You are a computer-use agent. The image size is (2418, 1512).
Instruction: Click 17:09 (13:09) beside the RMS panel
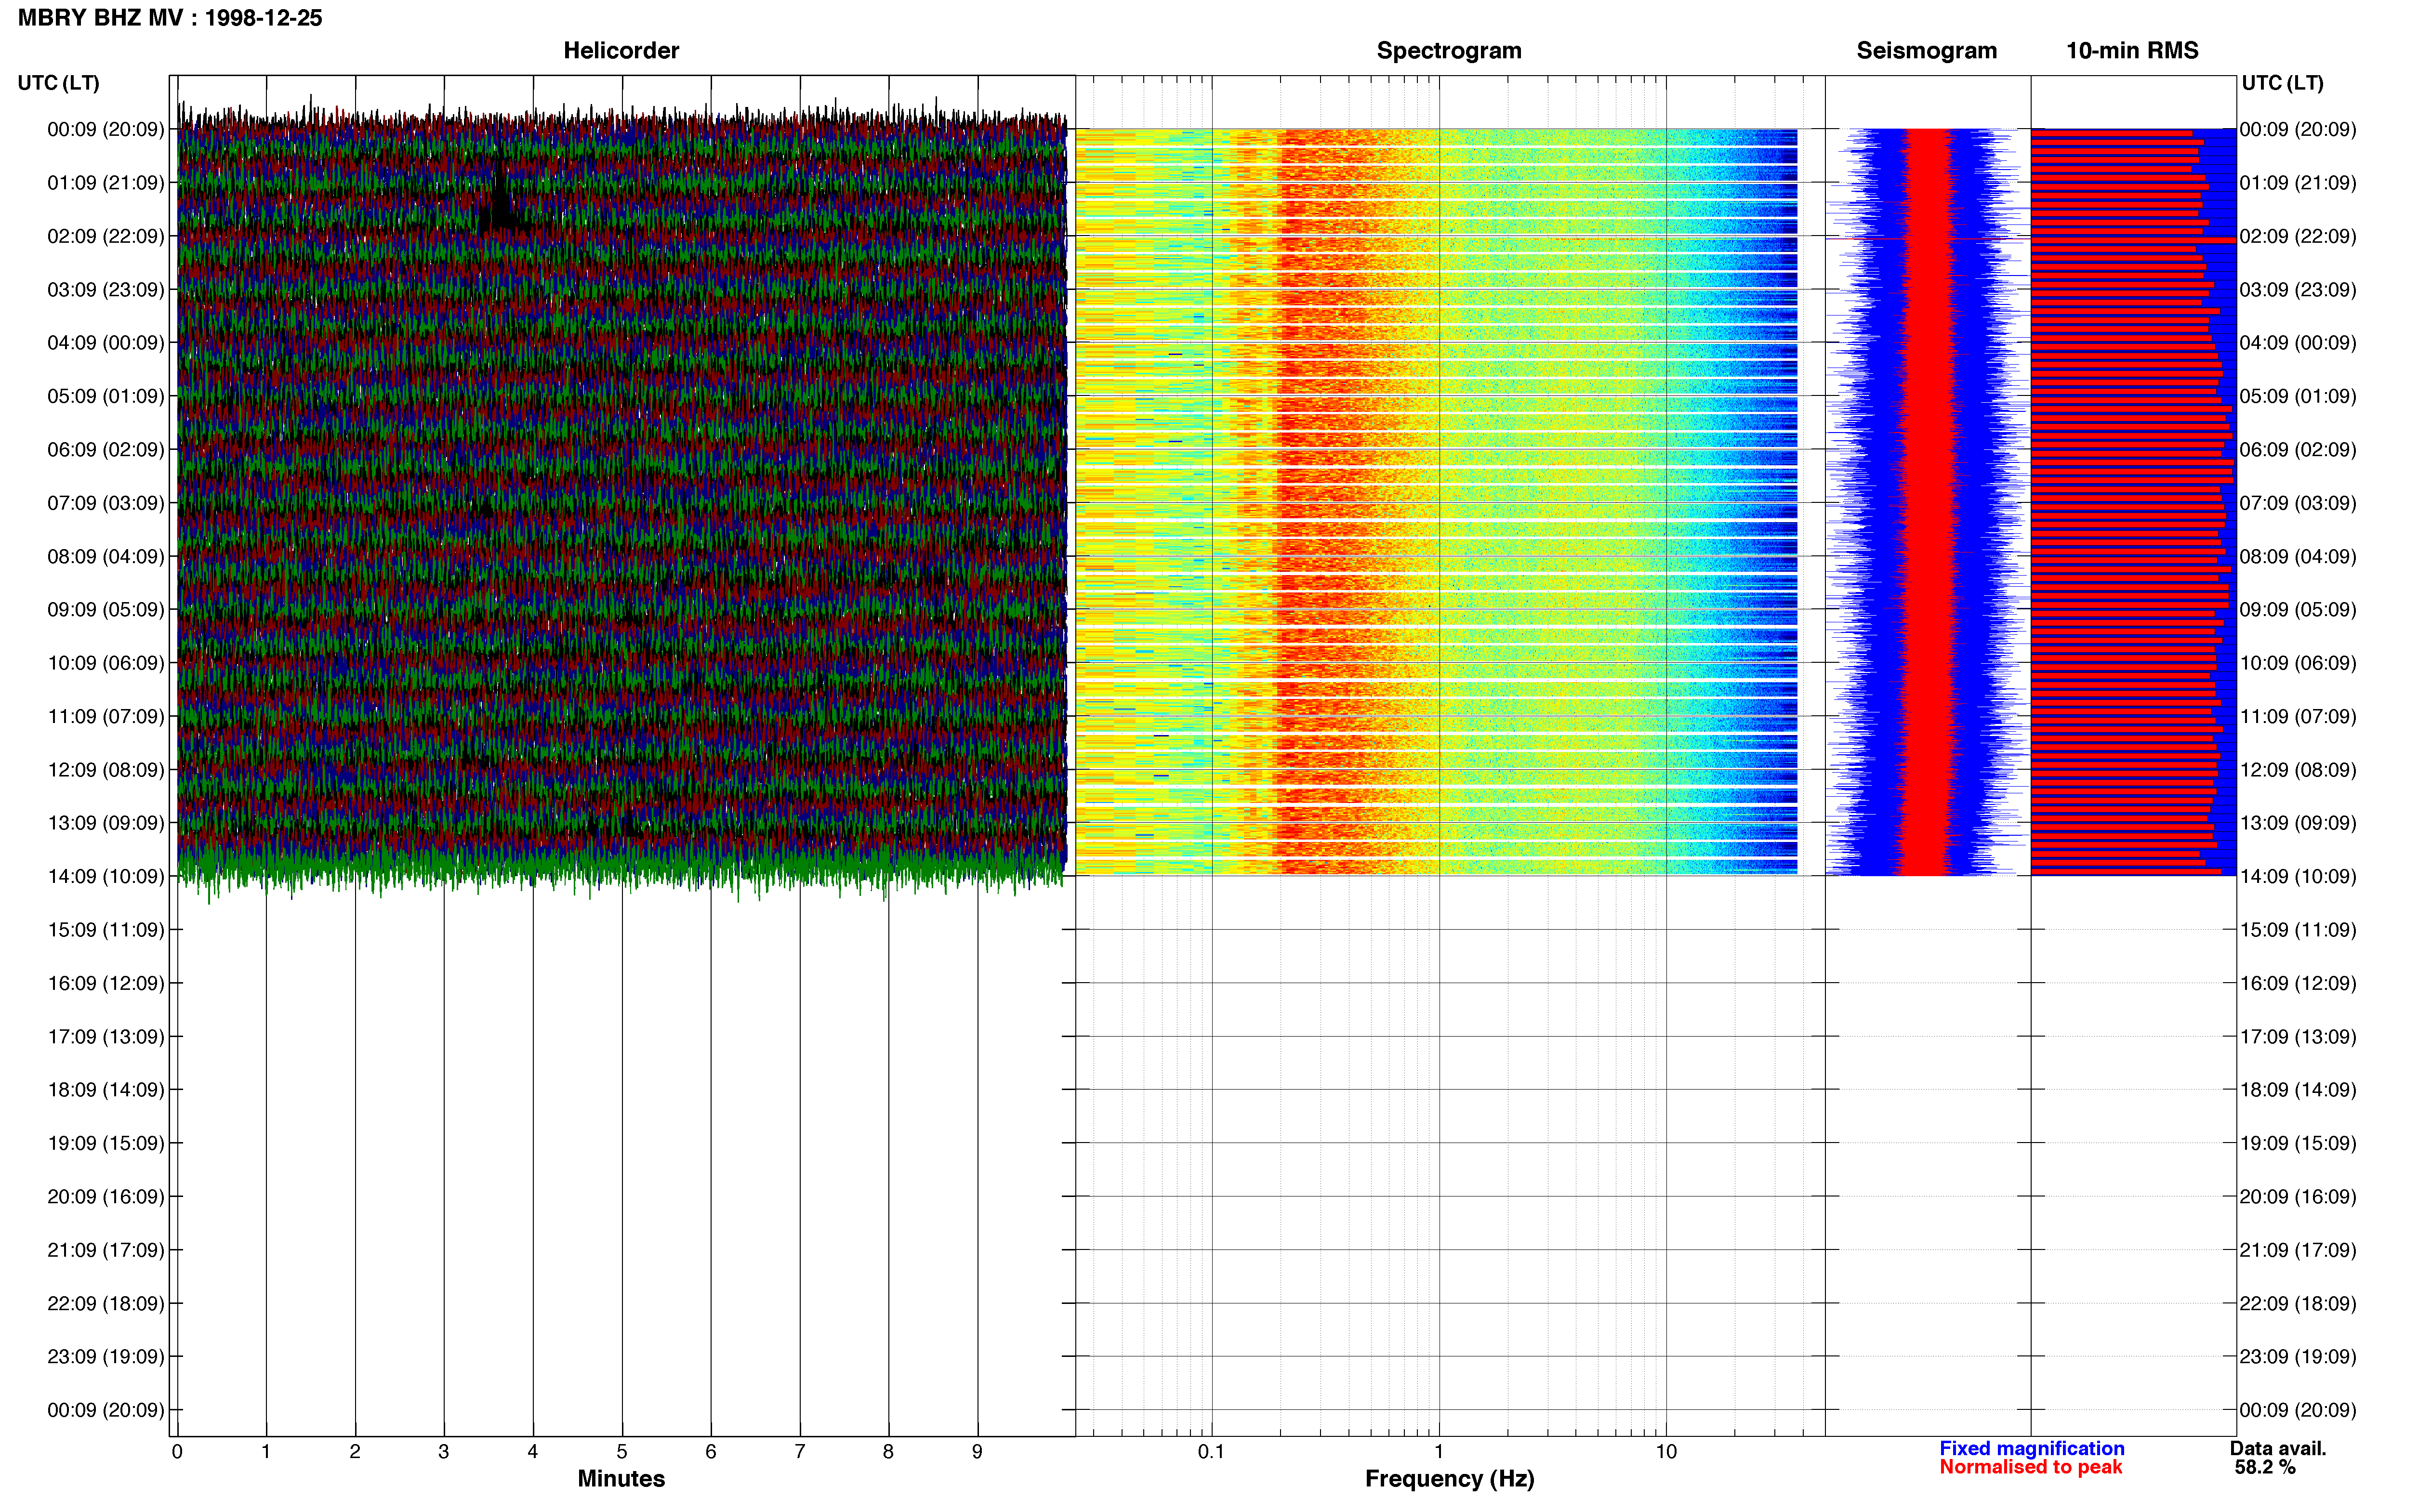click(2298, 1037)
